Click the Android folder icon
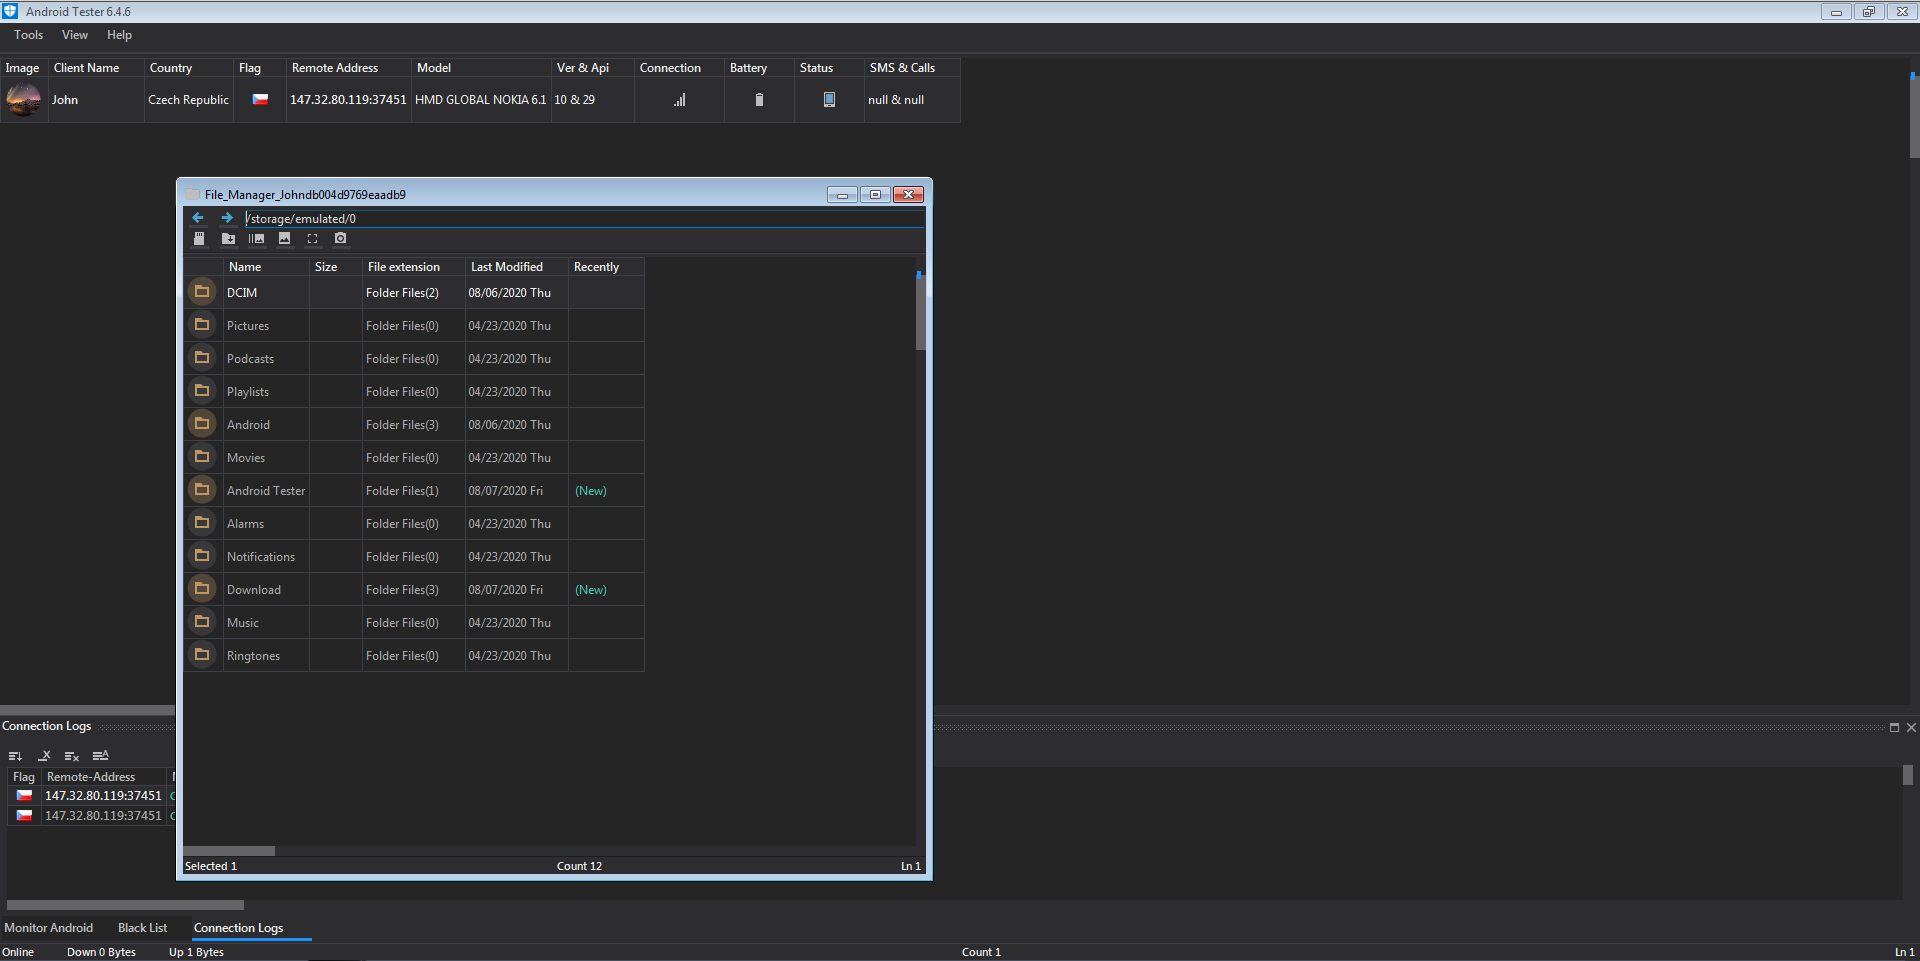Screen dimensions: 1920x961 pos(202,424)
